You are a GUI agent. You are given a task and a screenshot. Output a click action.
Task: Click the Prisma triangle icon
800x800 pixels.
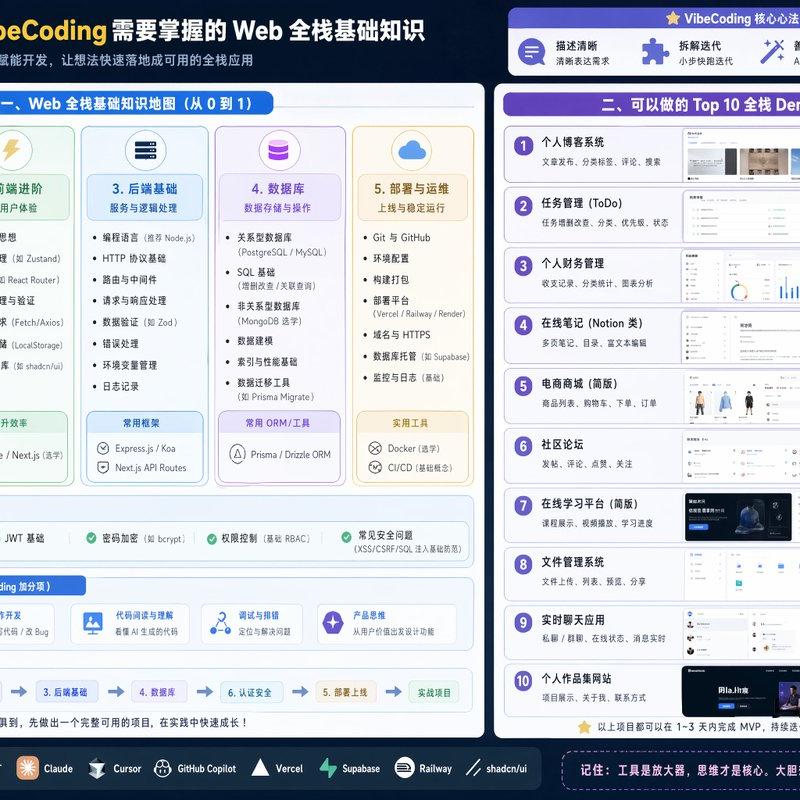(x=237, y=454)
